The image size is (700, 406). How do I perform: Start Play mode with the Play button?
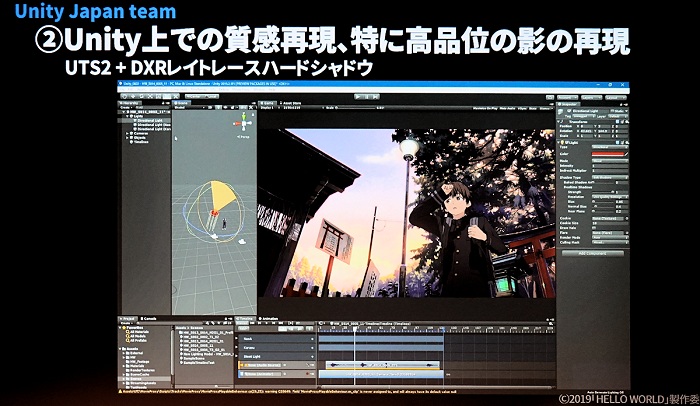pos(358,96)
